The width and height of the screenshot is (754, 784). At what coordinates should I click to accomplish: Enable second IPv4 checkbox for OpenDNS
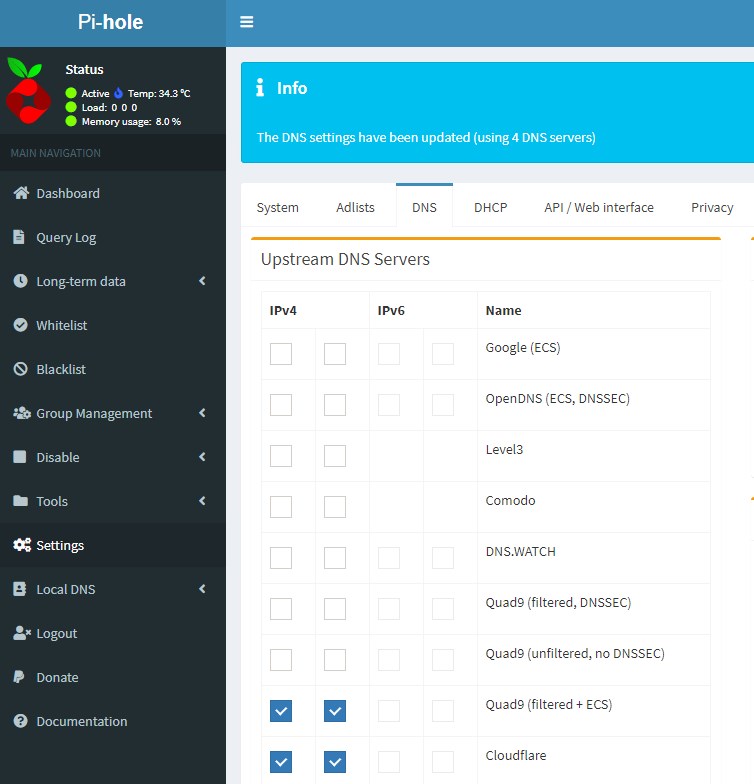(x=335, y=405)
